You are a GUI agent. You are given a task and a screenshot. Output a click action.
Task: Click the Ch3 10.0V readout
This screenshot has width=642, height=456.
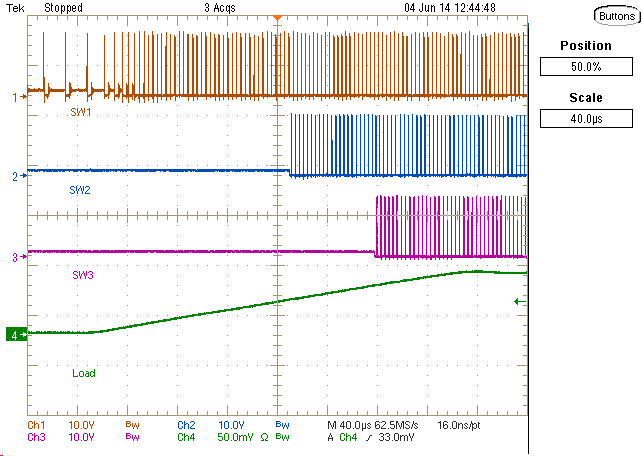coord(60,437)
